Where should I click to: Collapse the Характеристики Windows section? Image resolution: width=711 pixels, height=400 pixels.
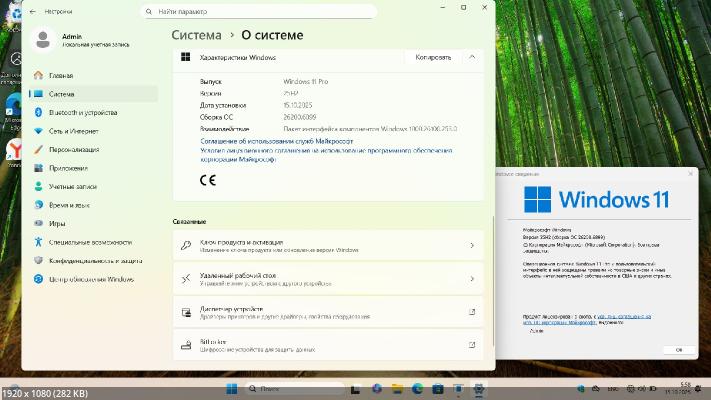472,57
